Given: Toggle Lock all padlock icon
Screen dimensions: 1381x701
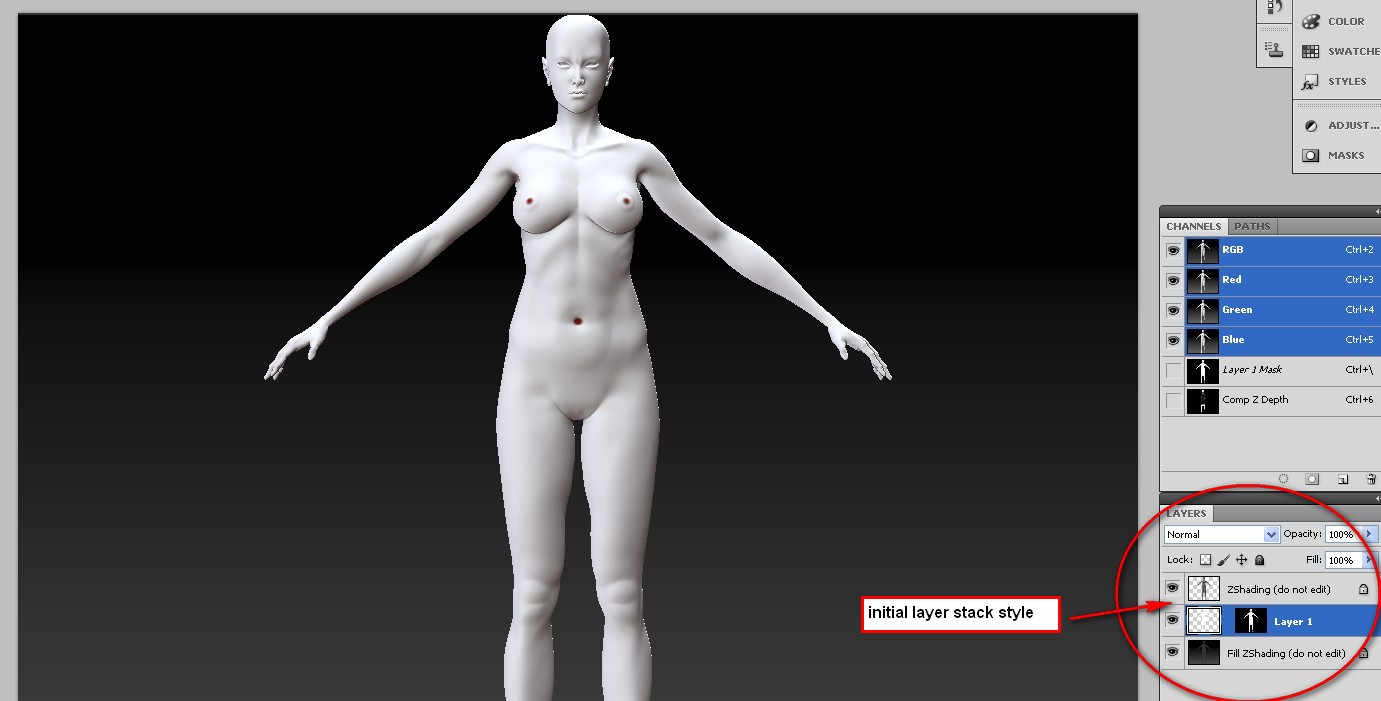Looking at the screenshot, I should [x=1259, y=560].
